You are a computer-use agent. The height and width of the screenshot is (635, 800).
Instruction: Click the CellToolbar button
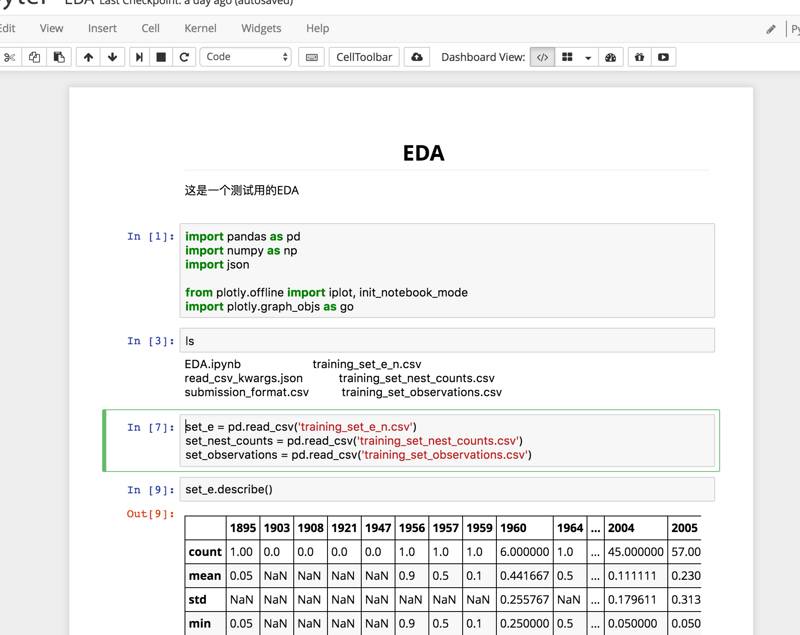coord(364,57)
